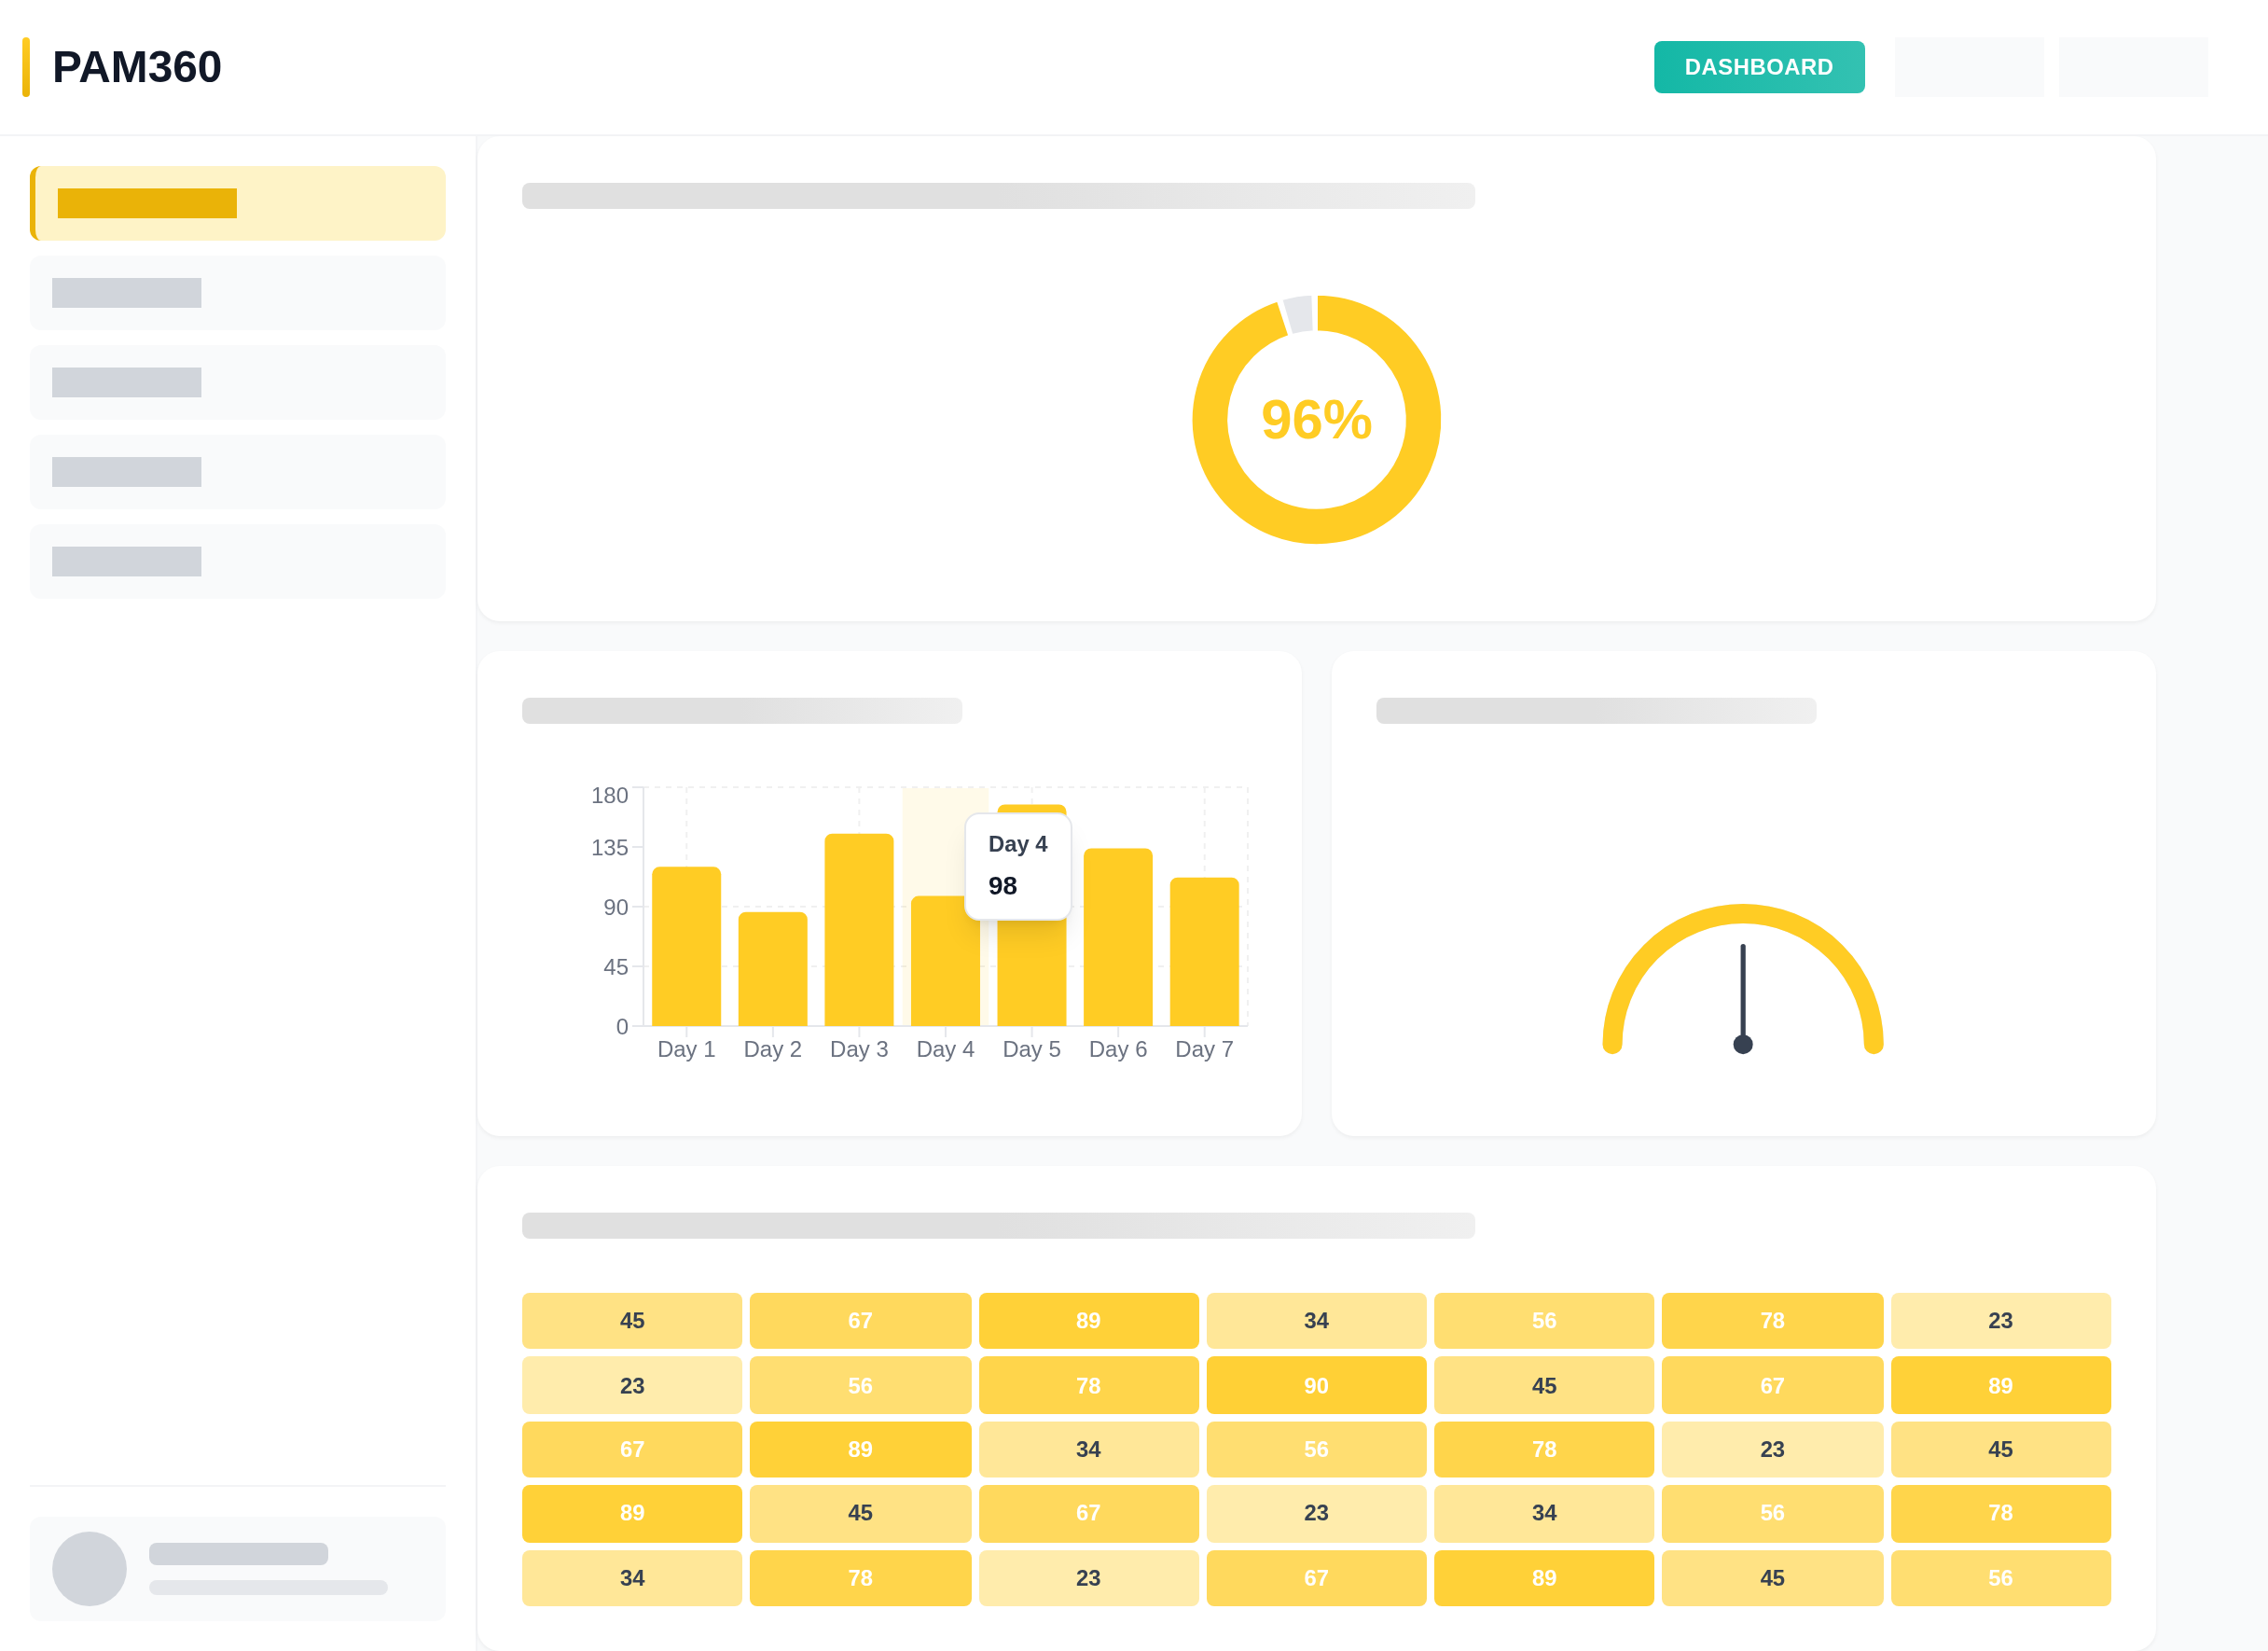Screen dimensions: 2268x1651
Task: Click the 96% donut chart
Action: point(1316,420)
